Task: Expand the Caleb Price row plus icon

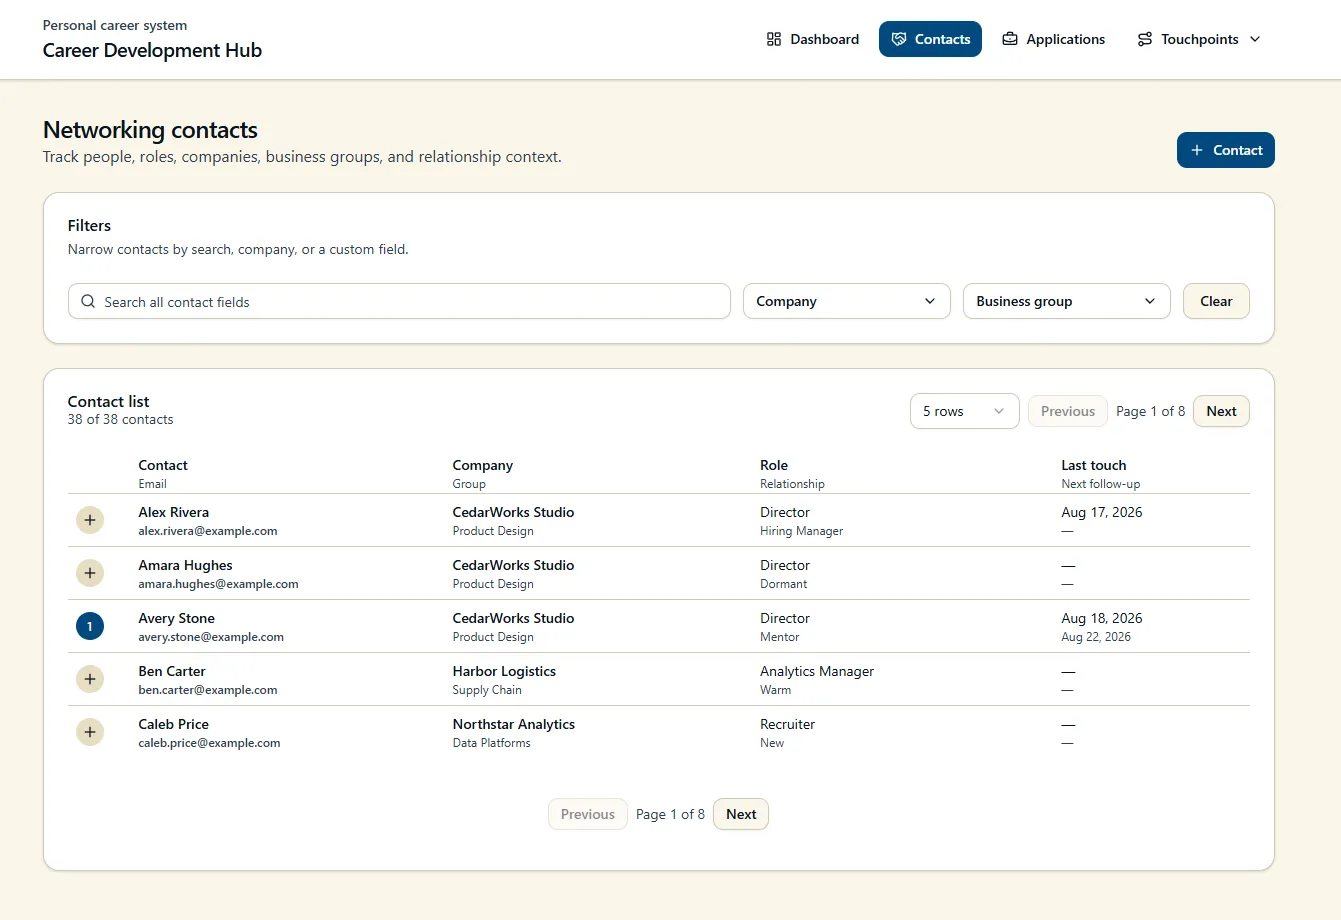Action: click(x=90, y=732)
